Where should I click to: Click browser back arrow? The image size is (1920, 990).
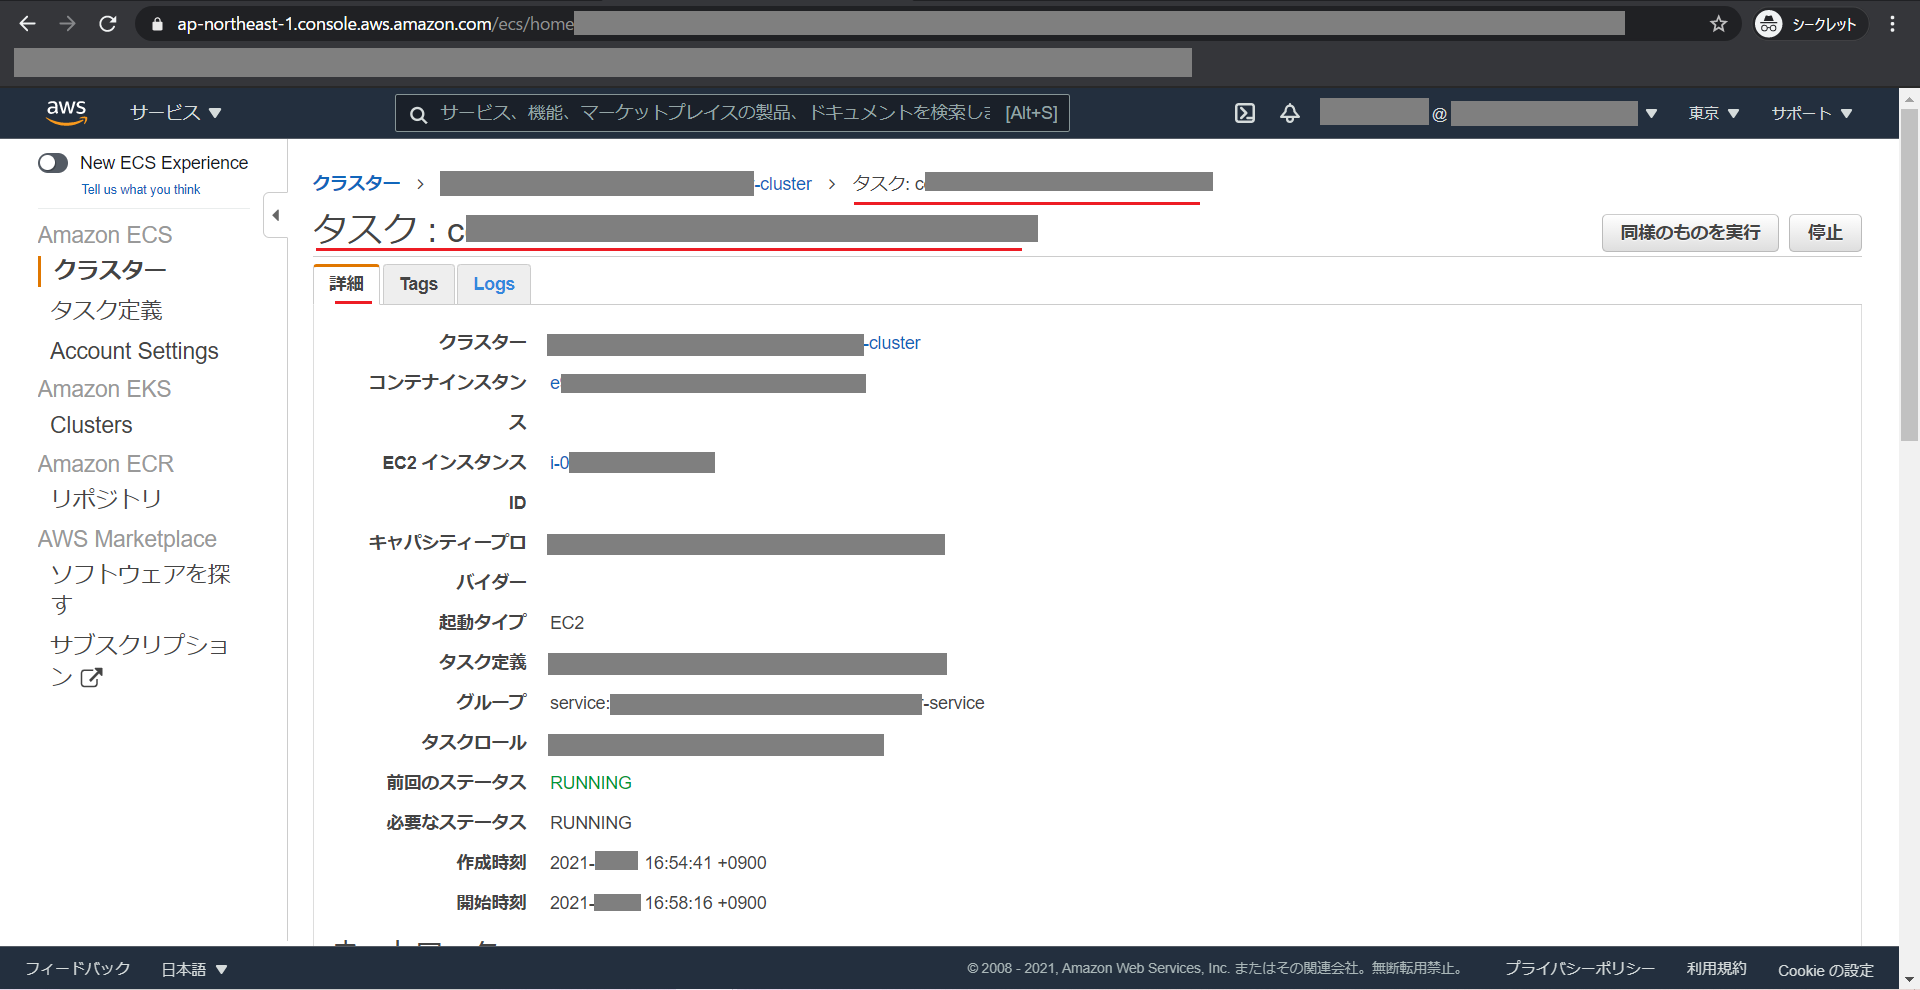[27, 24]
